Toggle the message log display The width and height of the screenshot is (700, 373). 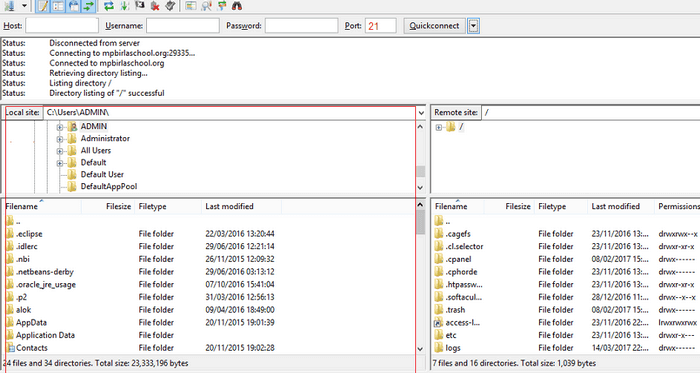(42, 6)
